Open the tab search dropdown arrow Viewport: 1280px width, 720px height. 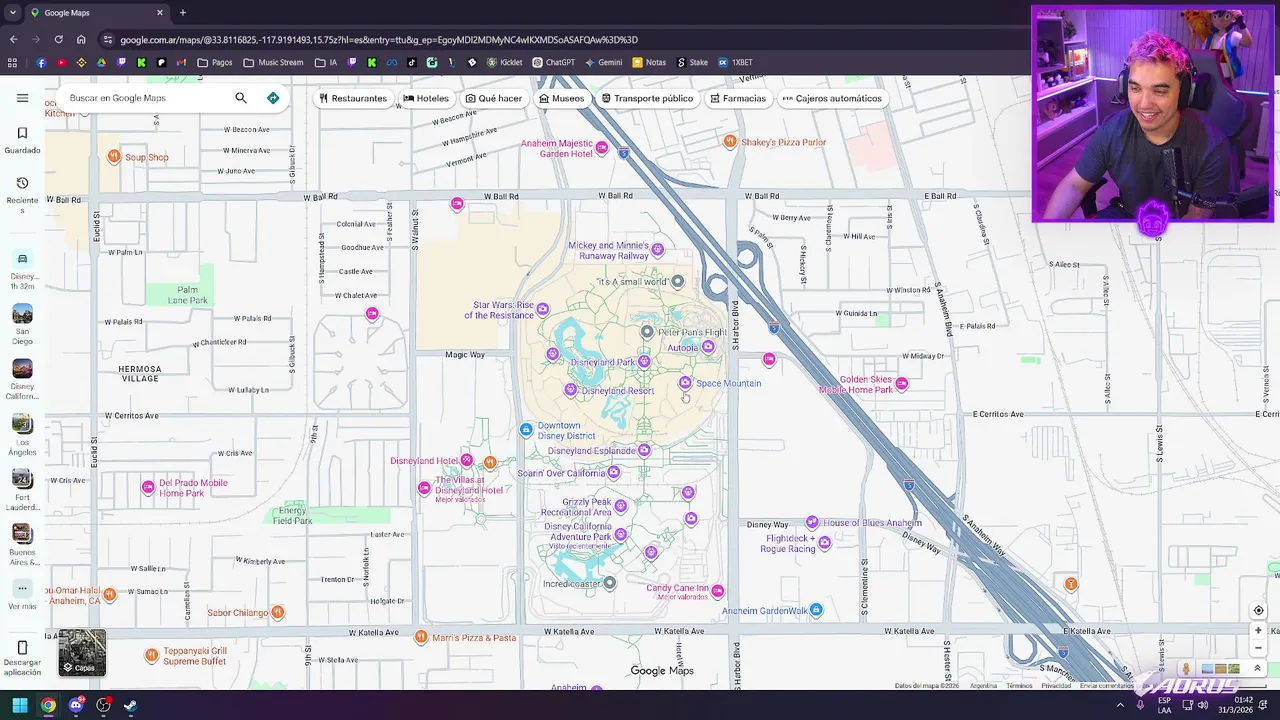pos(12,13)
